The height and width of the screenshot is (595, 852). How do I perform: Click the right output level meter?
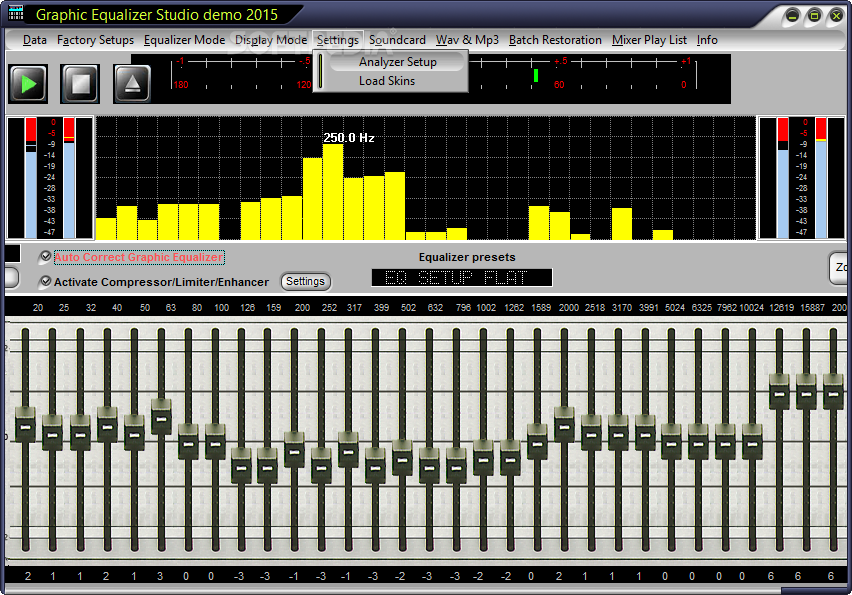click(801, 178)
